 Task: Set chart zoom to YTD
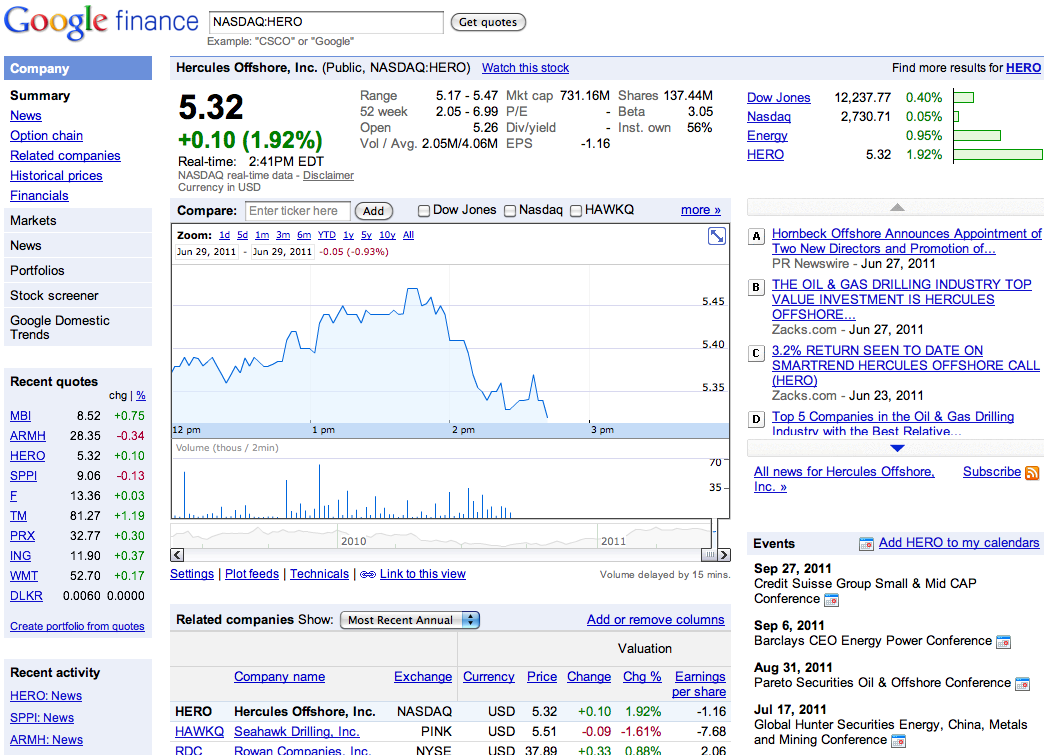pos(326,235)
